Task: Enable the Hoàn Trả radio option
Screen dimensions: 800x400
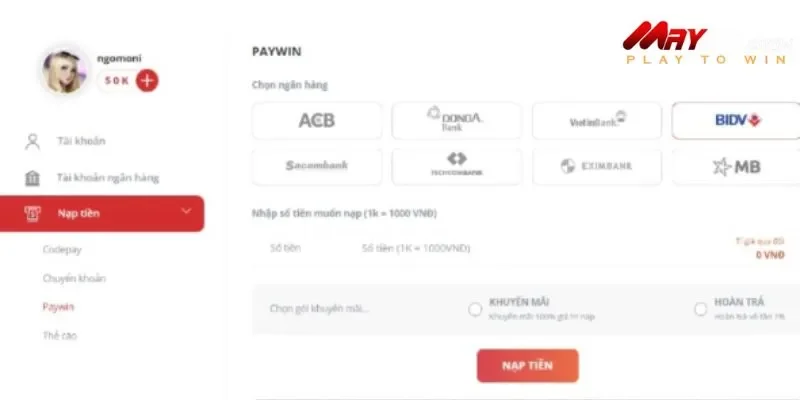Action: click(700, 309)
